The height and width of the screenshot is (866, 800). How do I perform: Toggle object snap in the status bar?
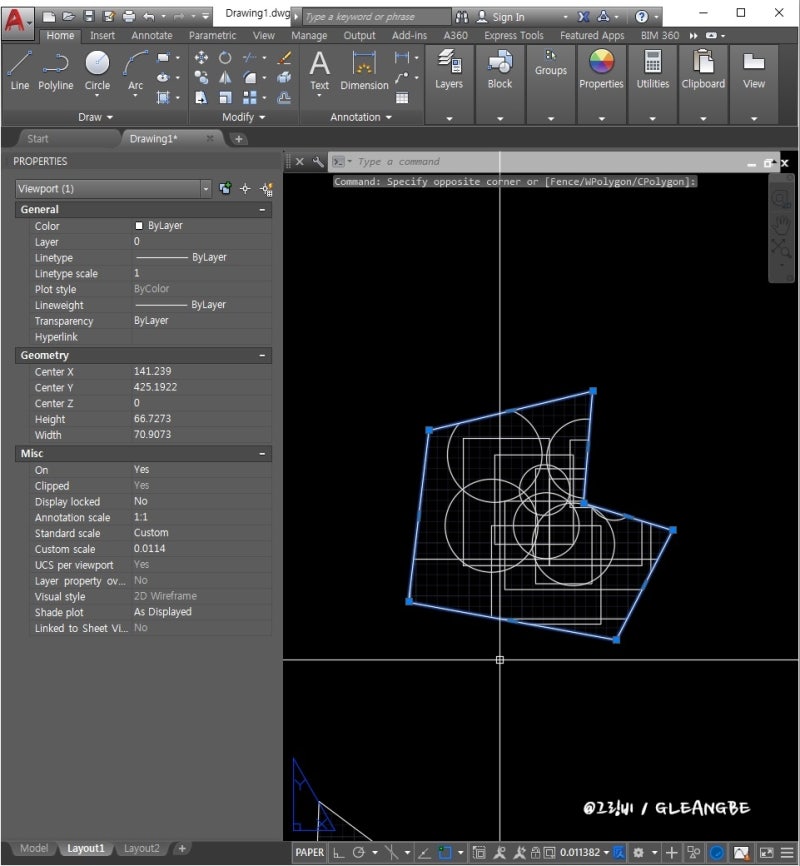(x=444, y=853)
